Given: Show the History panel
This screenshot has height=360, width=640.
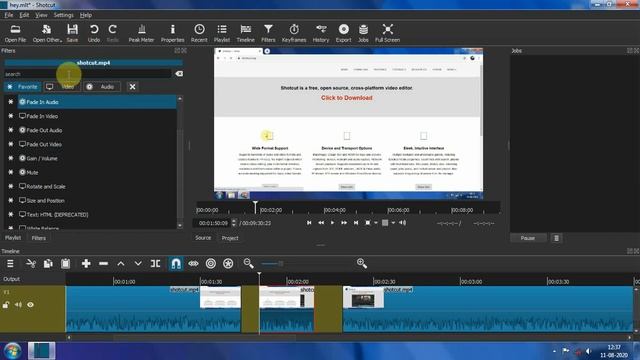Looking at the screenshot, I should [x=321, y=33].
